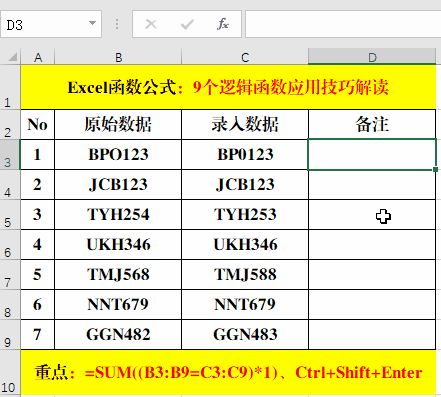Select column C header
The width and height of the screenshot is (441, 397).
[245, 57]
